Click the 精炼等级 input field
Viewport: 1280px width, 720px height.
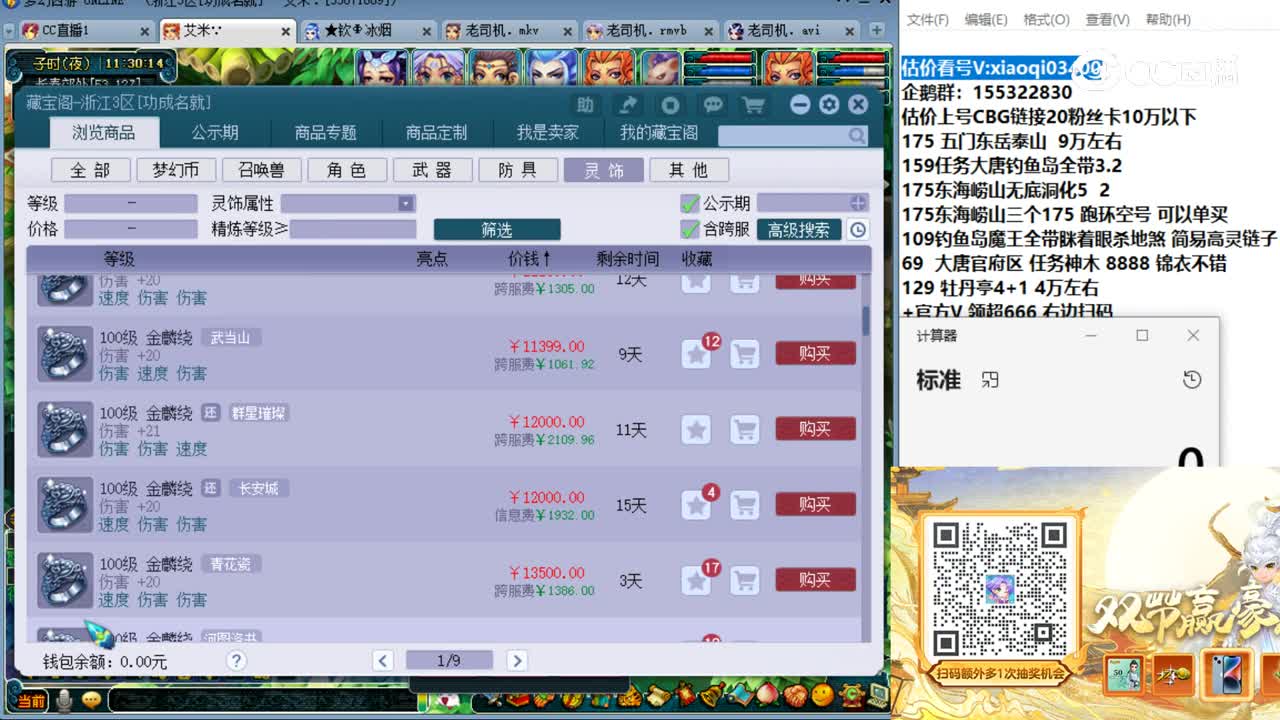(x=353, y=229)
